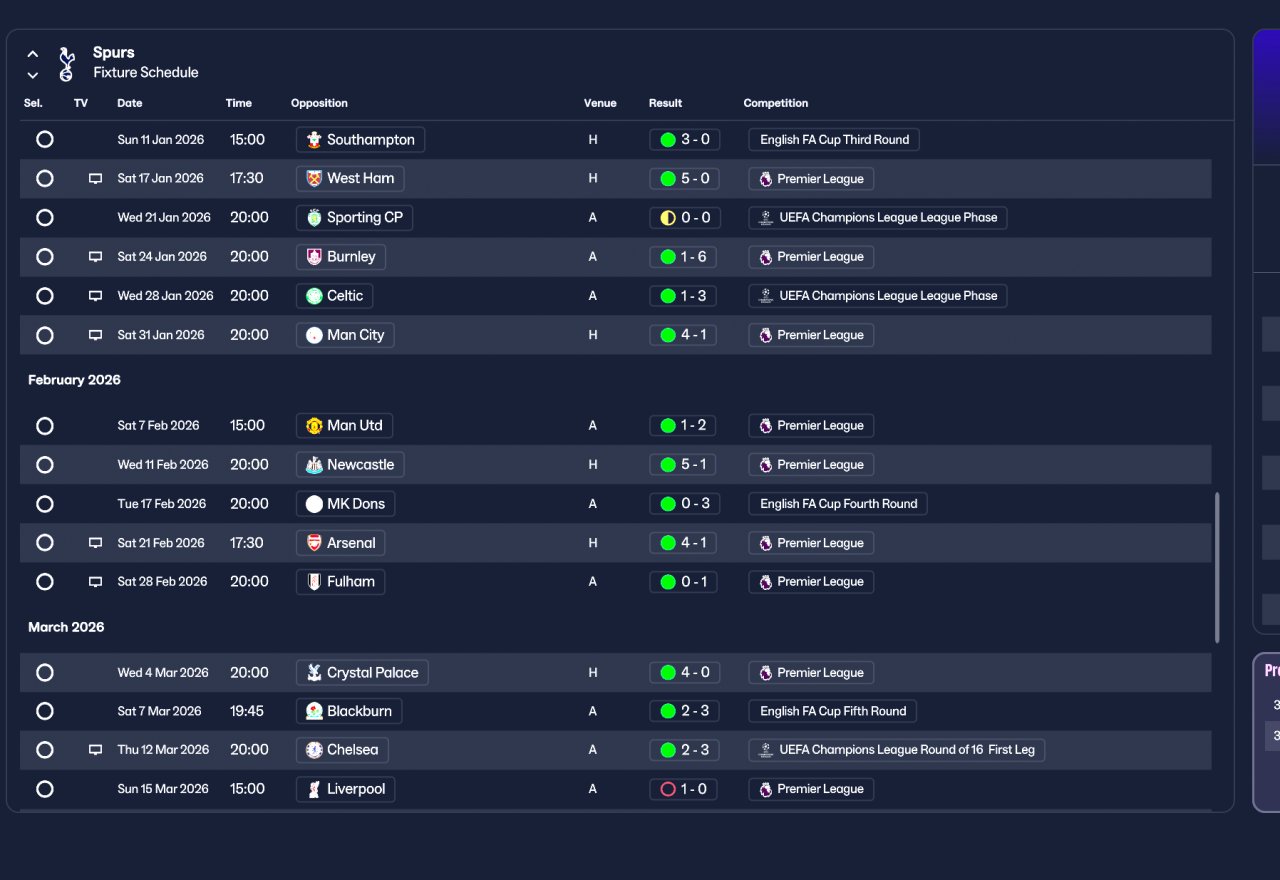Open the 1 - 6 result against Burnley
1280x880 pixels.
click(684, 257)
